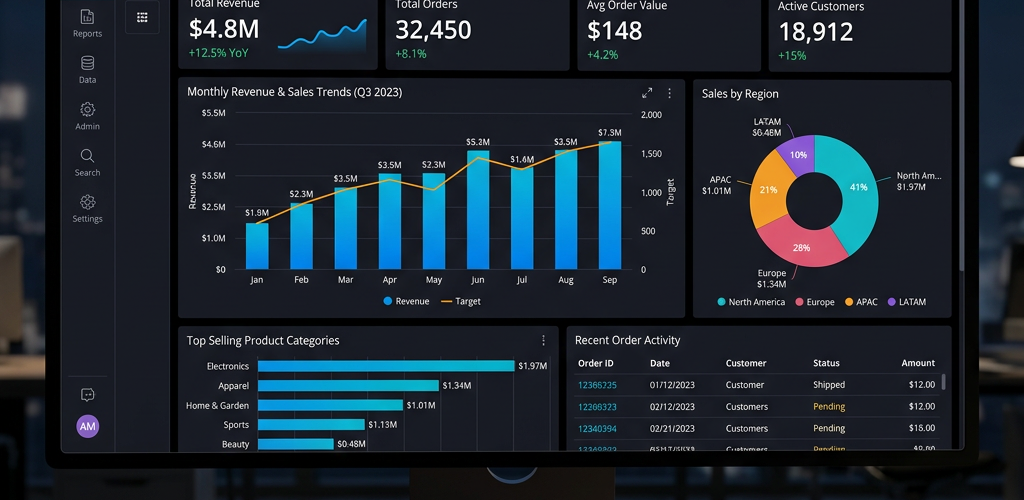Open the Data database icon
This screenshot has width=1024, height=500.
[88, 63]
